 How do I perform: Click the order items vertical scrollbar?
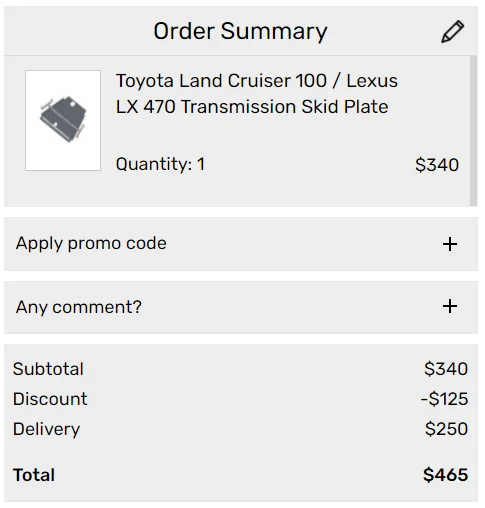pyautogui.click(x=473, y=131)
